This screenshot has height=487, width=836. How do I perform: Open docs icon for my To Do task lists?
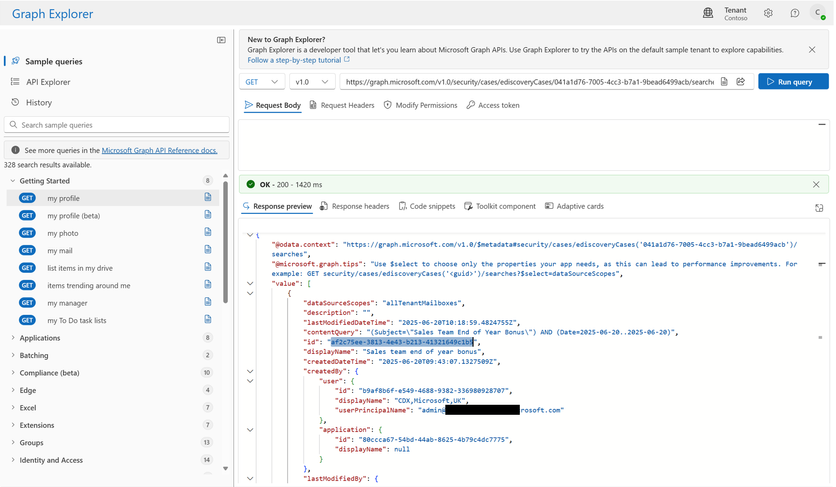[x=208, y=319]
